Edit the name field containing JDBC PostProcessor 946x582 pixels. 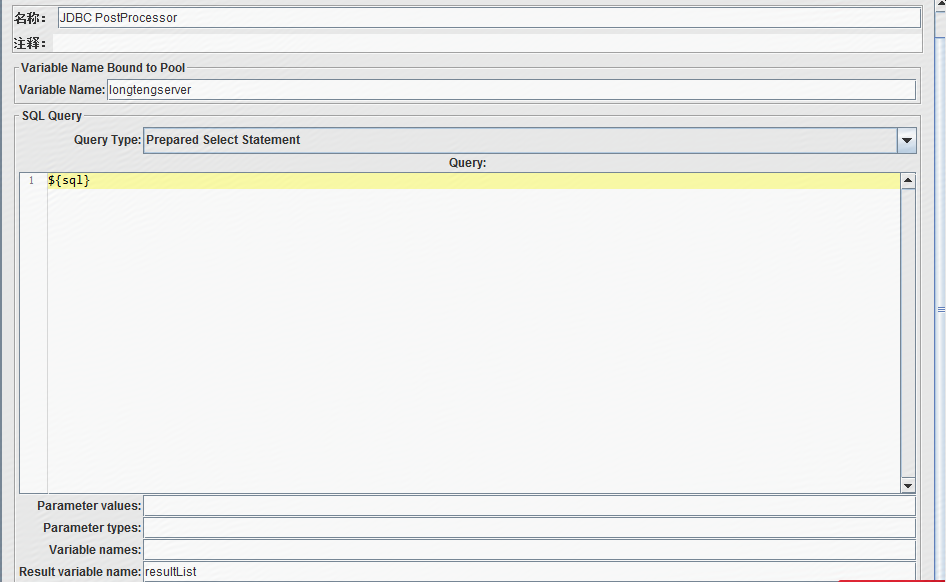coord(489,17)
